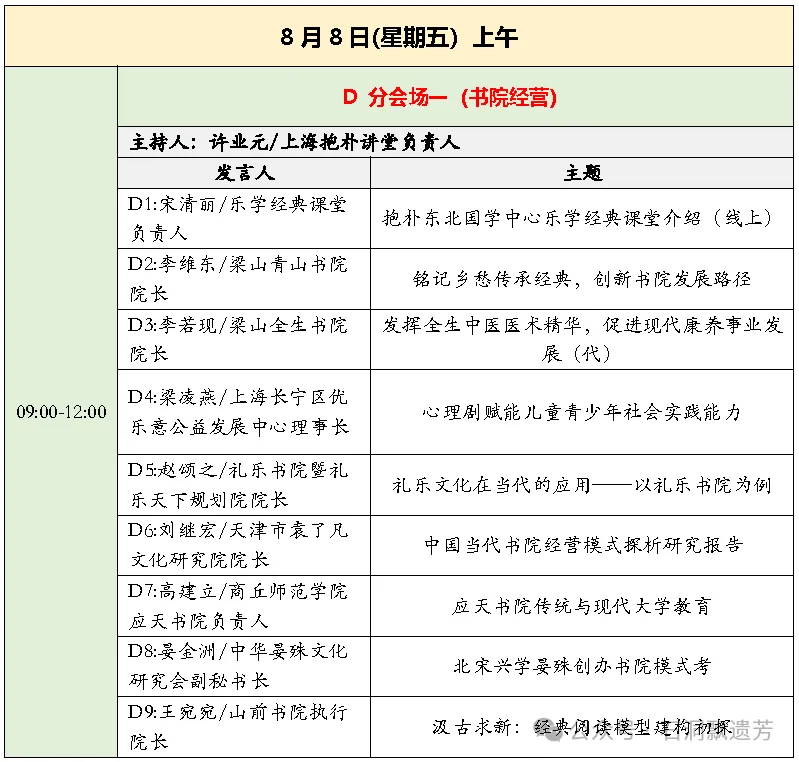799x762 pixels.
Task: Click topic '汲古求新:经典阅读模型建构初探'
Action: tap(581, 727)
